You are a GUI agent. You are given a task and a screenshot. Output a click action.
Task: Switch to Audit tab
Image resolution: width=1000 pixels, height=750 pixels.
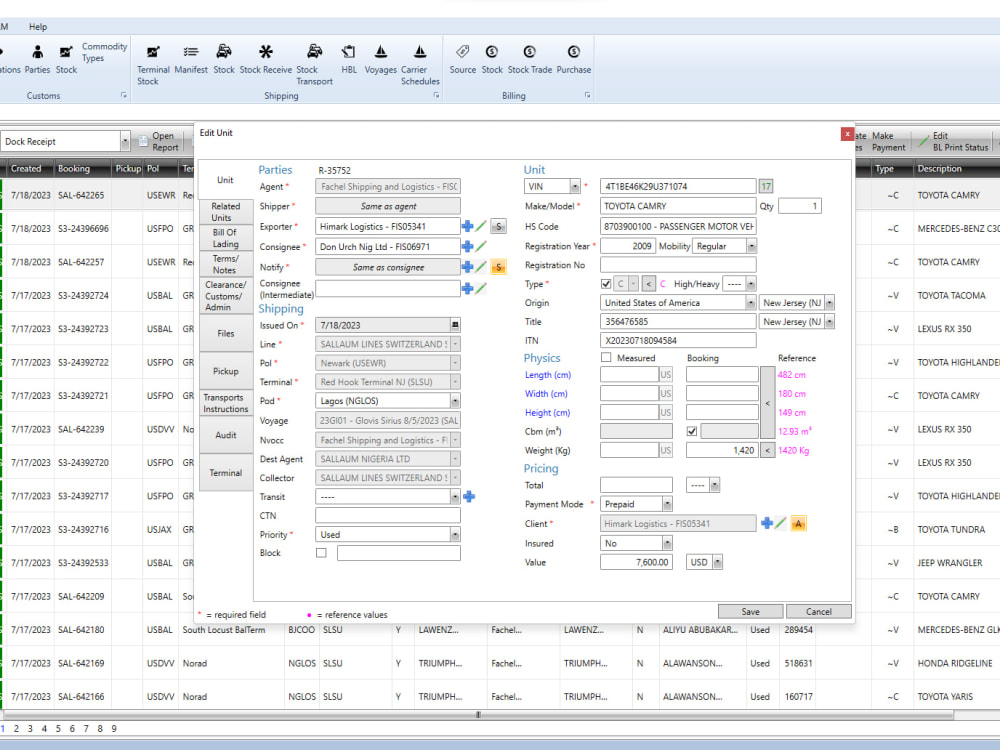pos(226,435)
